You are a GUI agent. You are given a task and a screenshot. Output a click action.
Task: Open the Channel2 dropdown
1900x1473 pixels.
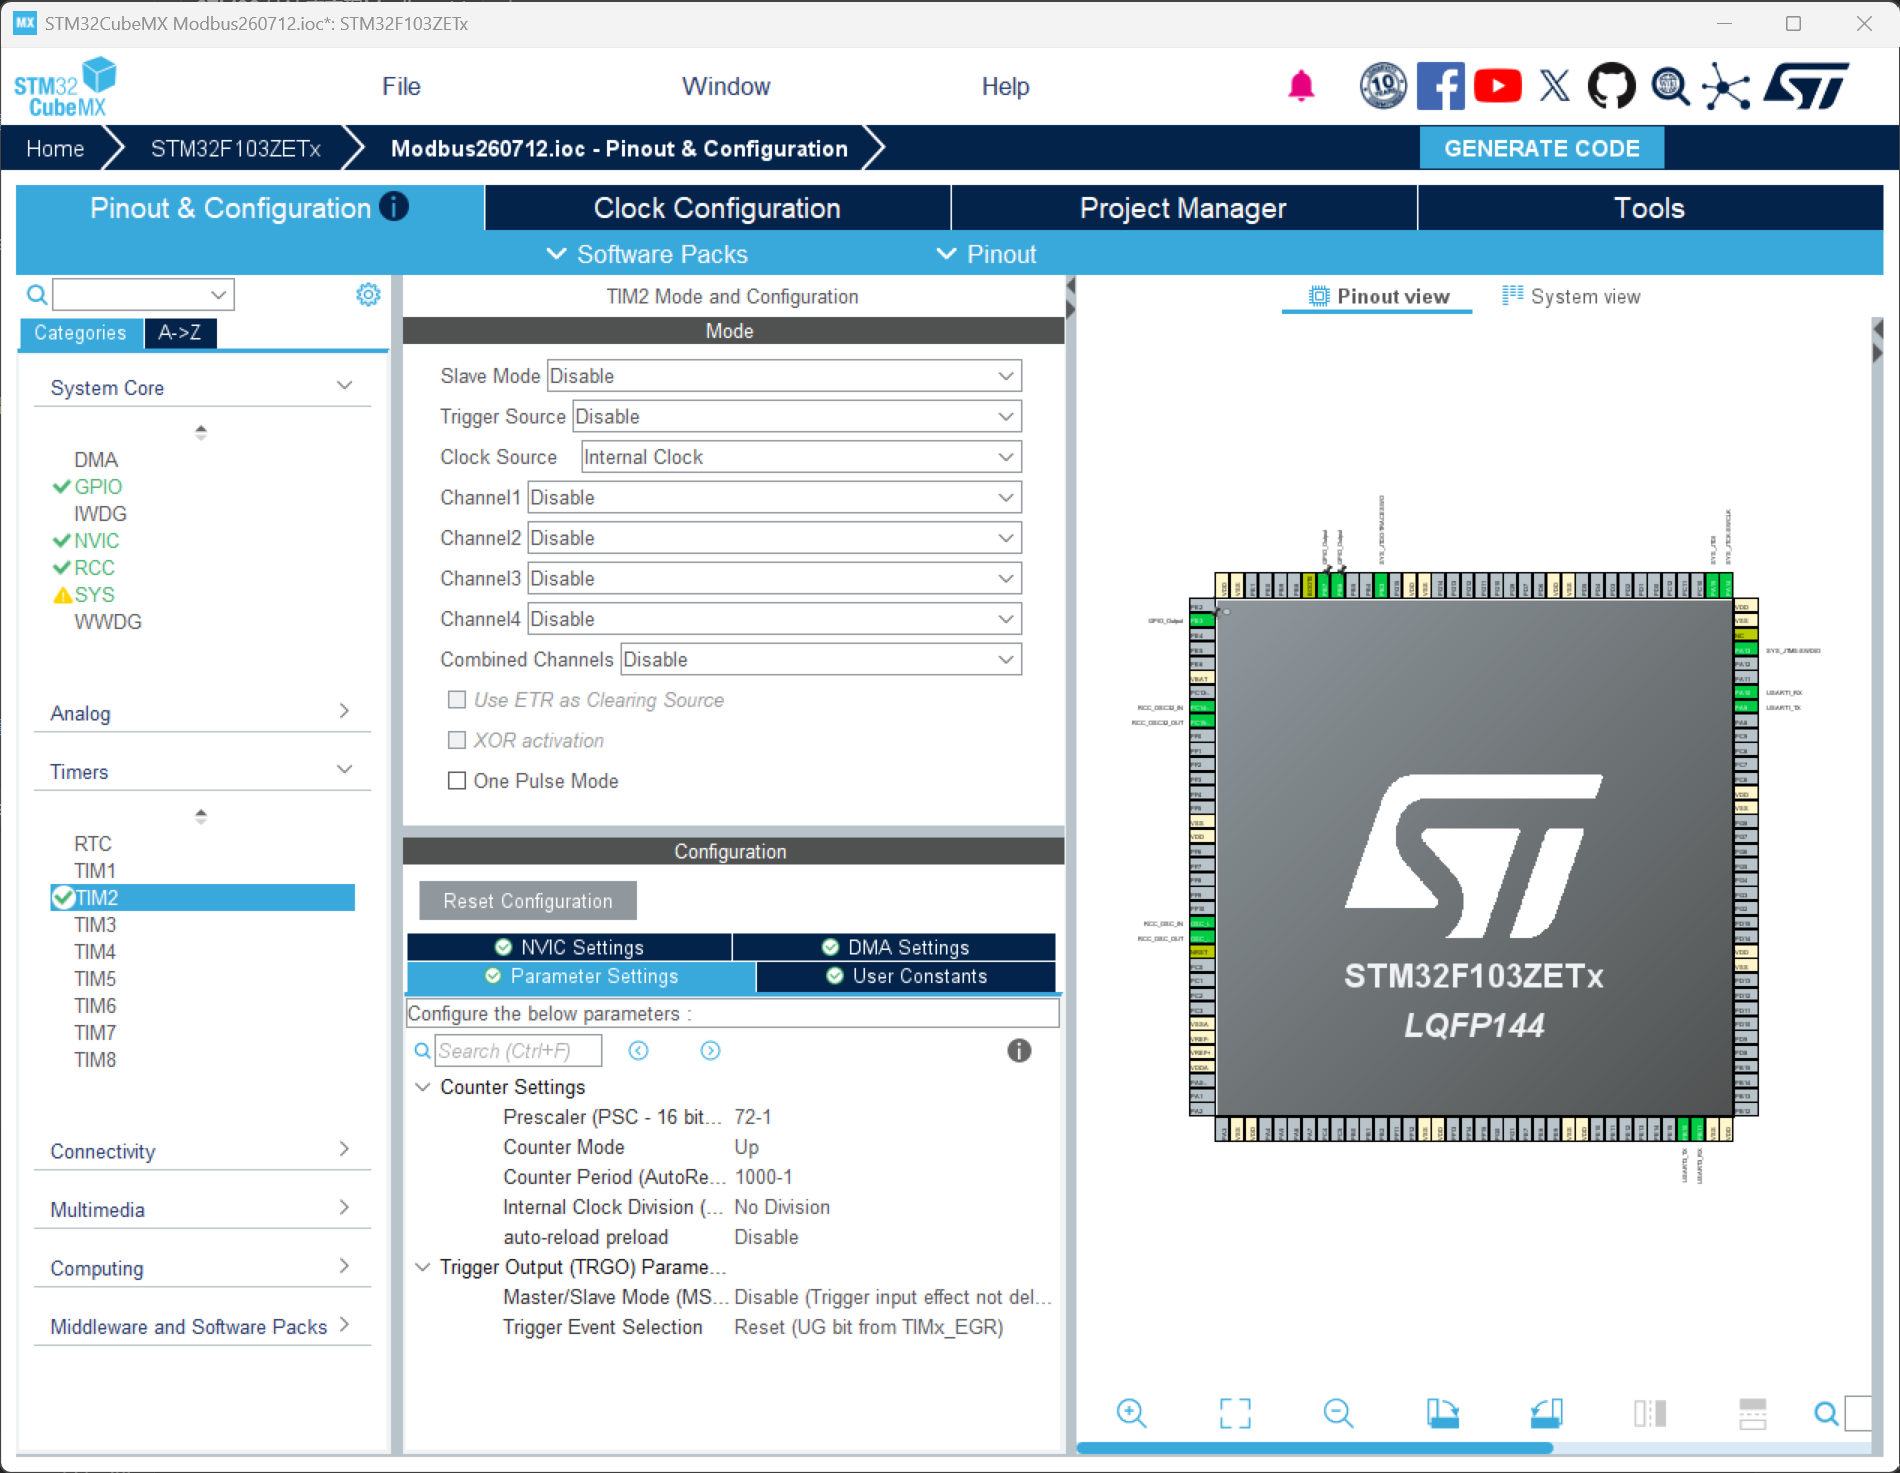click(x=775, y=538)
